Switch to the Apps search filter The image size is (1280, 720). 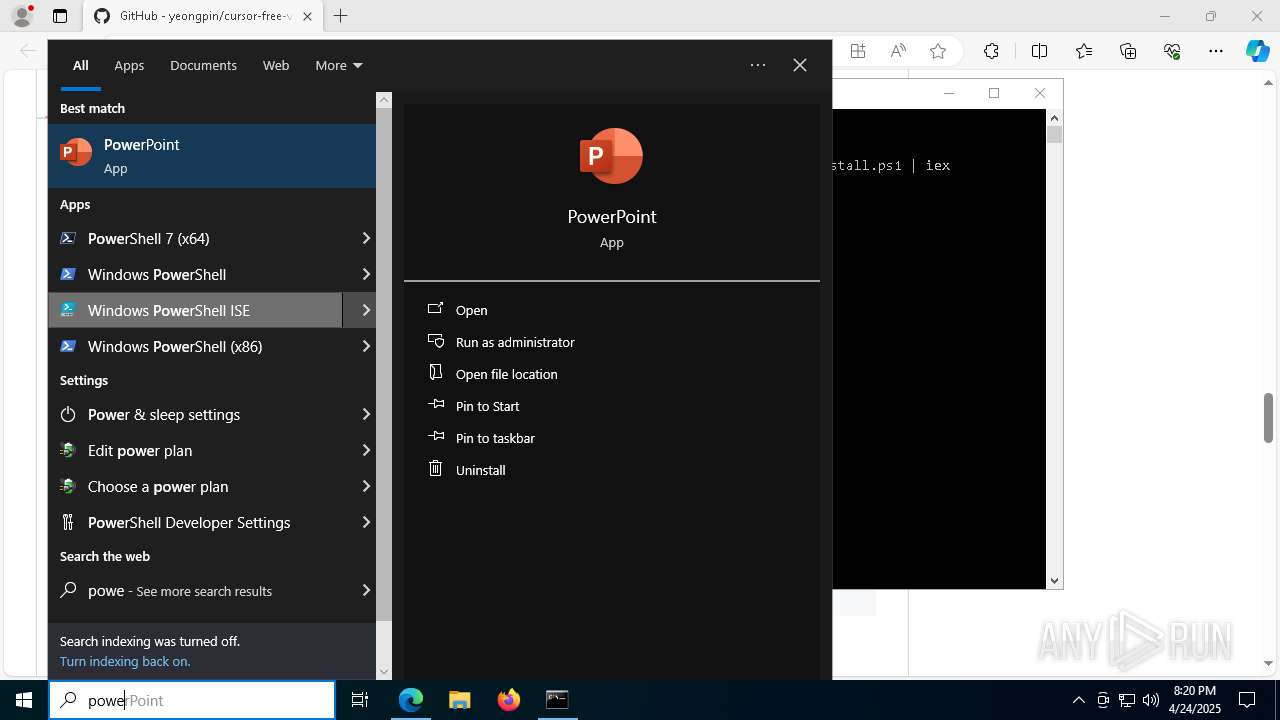(129, 65)
